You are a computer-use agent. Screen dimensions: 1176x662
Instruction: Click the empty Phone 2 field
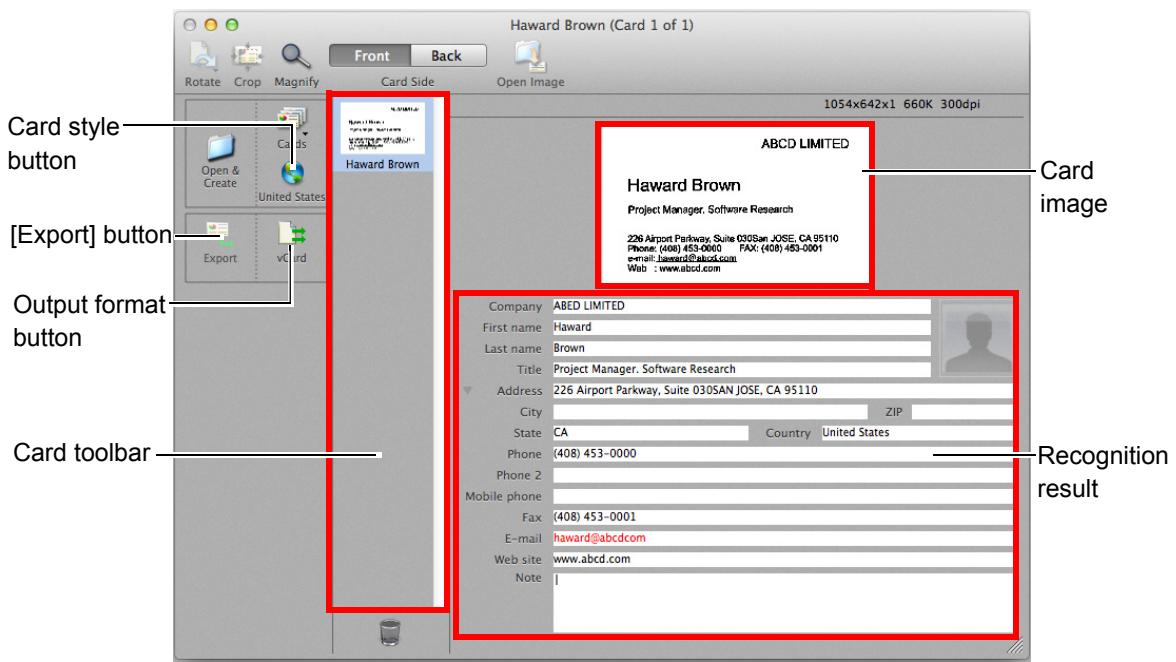782,475
